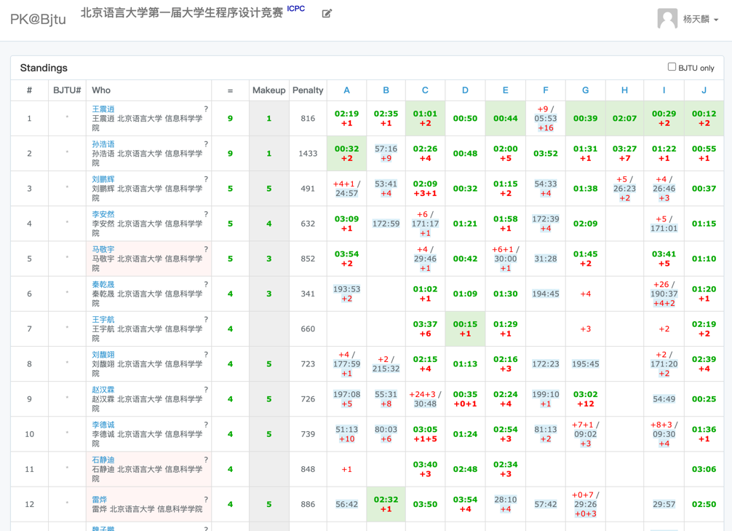Screen dimensions: 732x531
Task: Click 赵汉霖's problem G cell 03:02 +12
Action: 585,399
